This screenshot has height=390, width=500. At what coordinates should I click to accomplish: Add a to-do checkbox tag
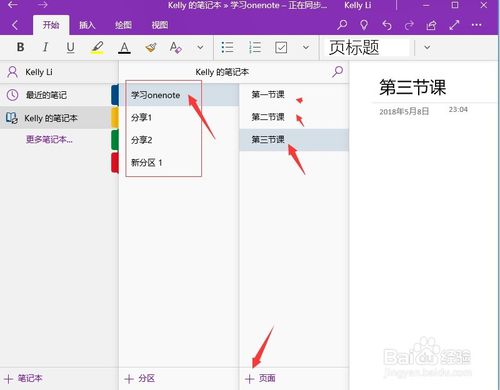281,47
